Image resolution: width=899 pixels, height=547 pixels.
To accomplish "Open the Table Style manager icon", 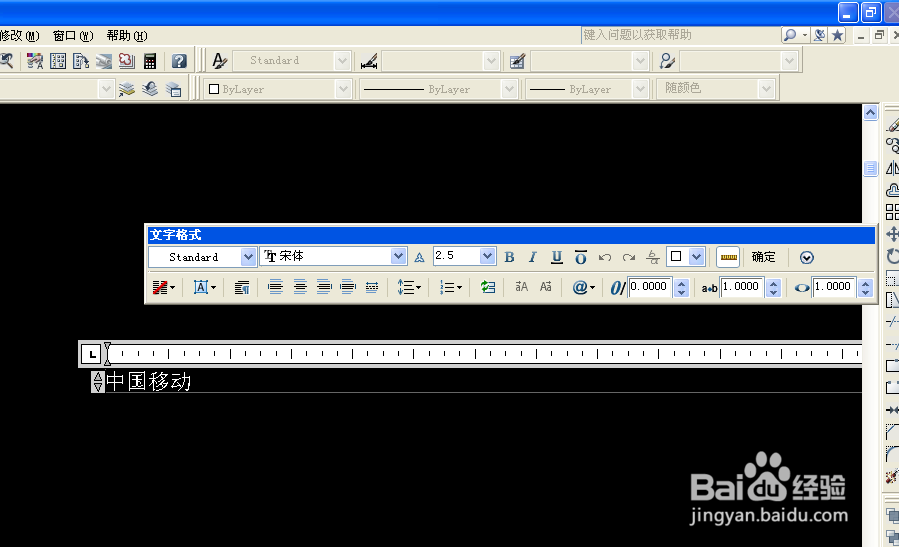I will pyautogui.click(x=517, y=61).
